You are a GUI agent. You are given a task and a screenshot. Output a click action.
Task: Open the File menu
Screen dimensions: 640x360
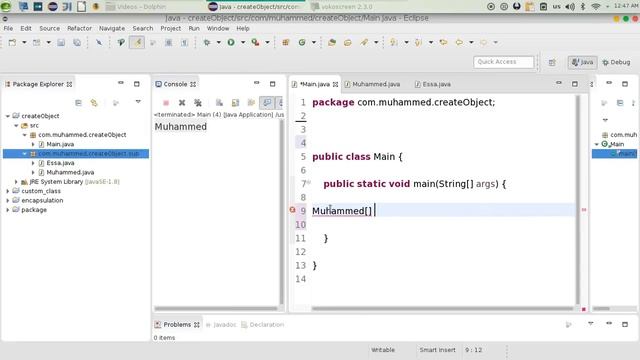(8, 29)
